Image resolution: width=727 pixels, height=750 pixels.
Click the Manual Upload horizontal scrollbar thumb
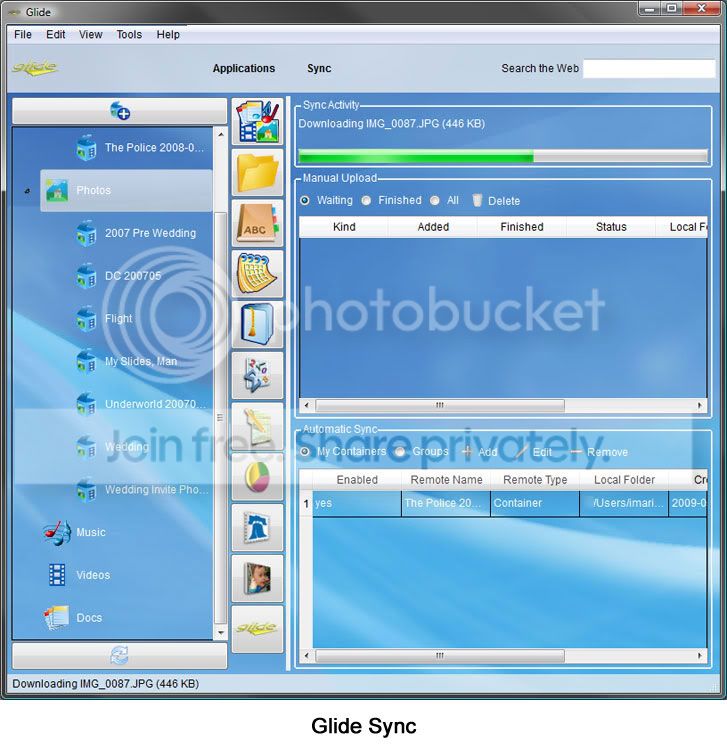440,405
